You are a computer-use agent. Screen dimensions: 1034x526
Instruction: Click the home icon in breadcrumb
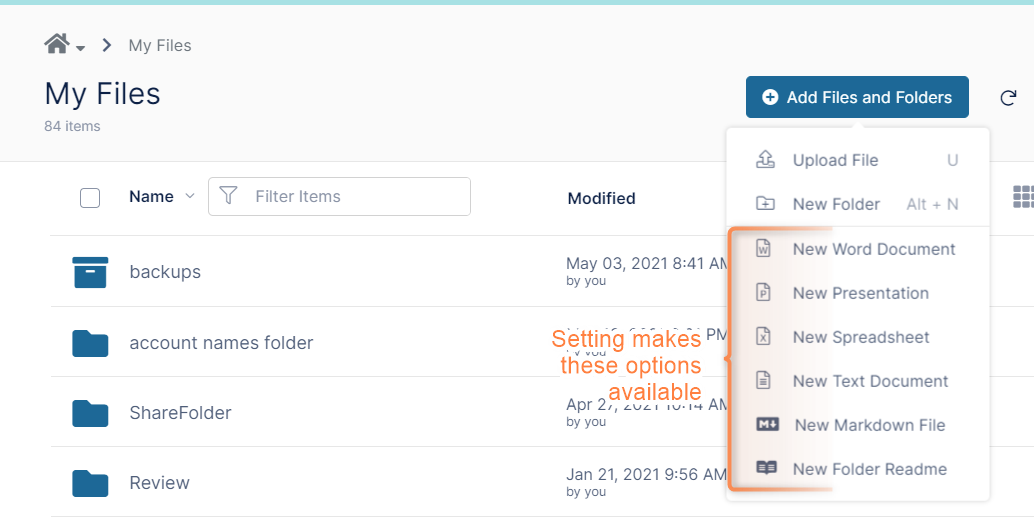(x=56, y=44)
